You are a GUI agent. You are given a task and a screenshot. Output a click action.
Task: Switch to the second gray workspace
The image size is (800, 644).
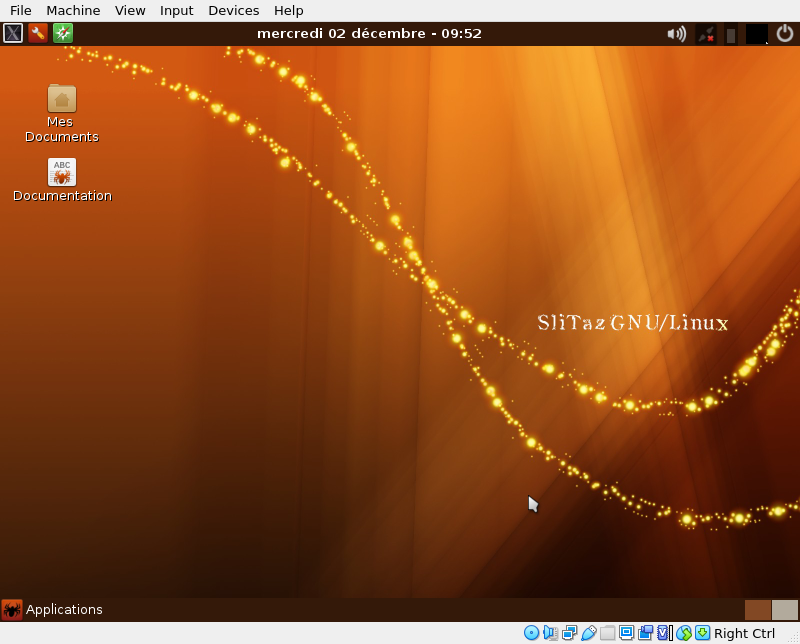[x=785, y=610]
